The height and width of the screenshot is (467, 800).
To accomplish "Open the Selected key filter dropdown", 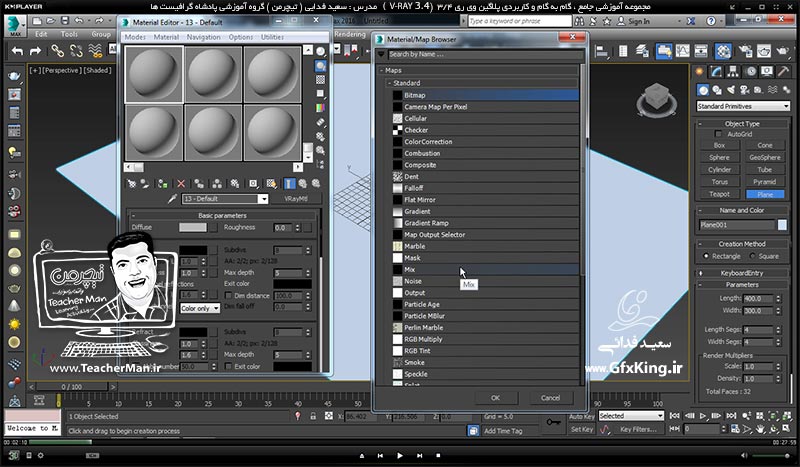I will click(631, 416).
